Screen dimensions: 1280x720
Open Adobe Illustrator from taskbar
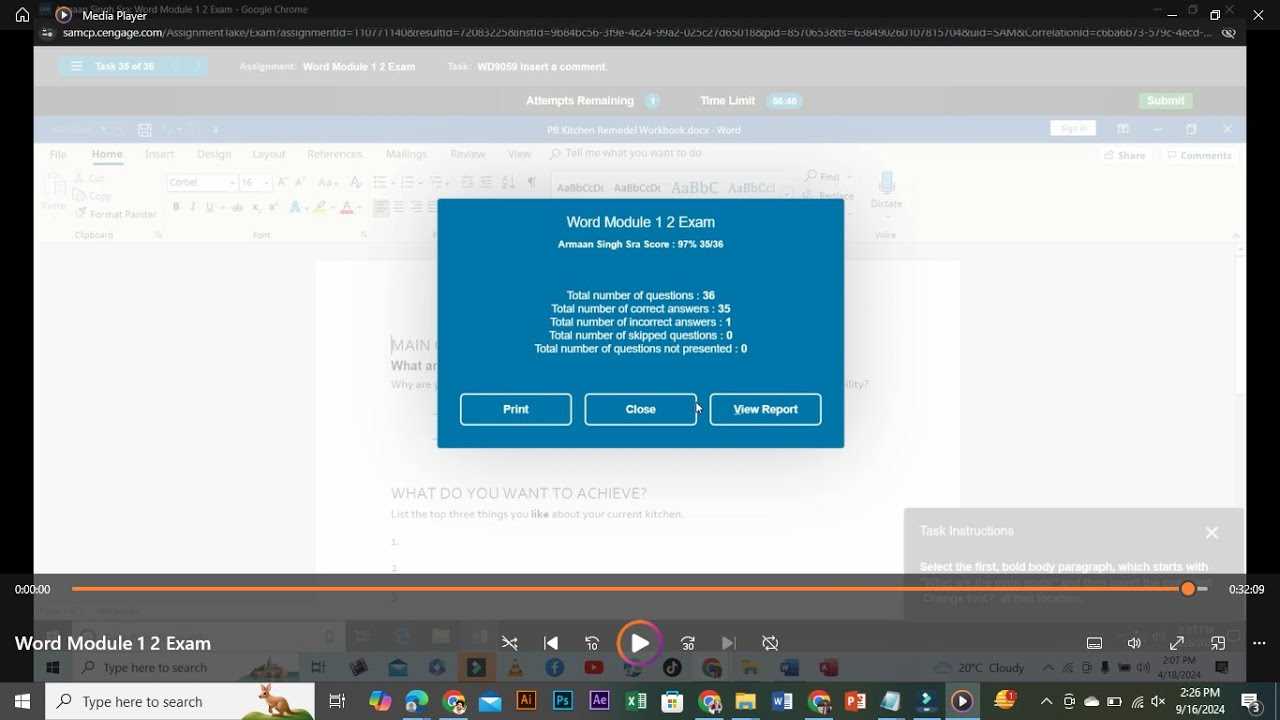(526, 701)
